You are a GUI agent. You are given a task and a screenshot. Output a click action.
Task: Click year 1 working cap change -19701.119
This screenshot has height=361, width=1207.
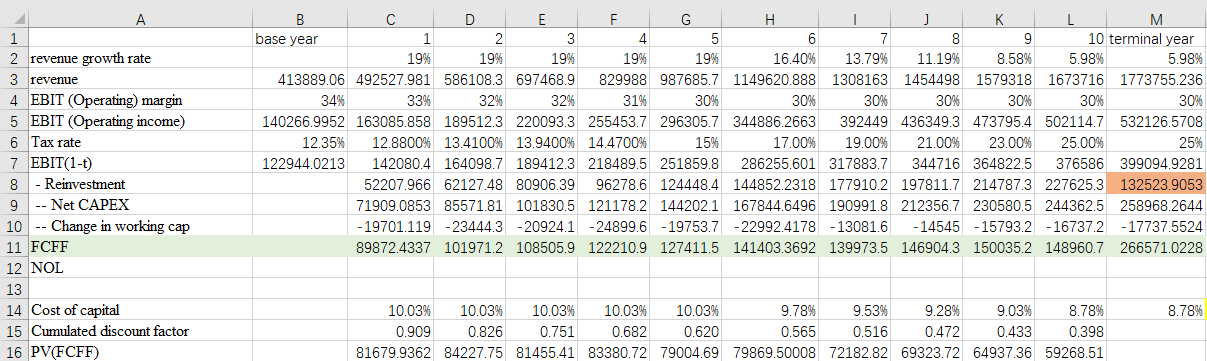(391, 226)
